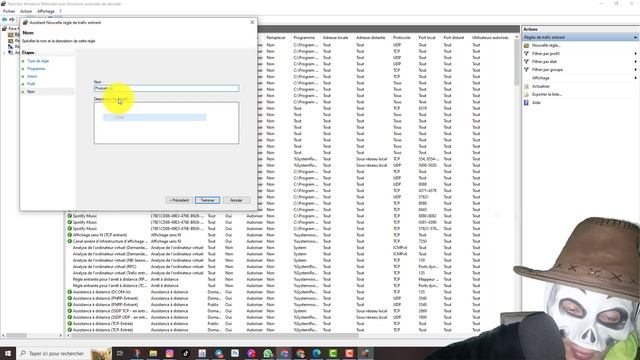Click Exporter la liste text in Actions pane

coord(547,94)
